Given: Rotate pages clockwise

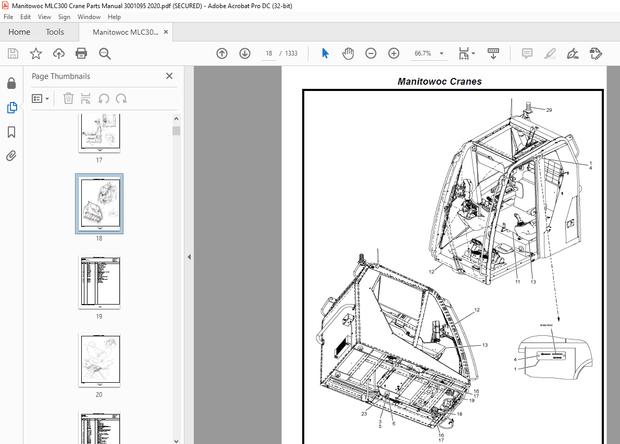Looking at the screenshot, I should (x=121, y=98).
